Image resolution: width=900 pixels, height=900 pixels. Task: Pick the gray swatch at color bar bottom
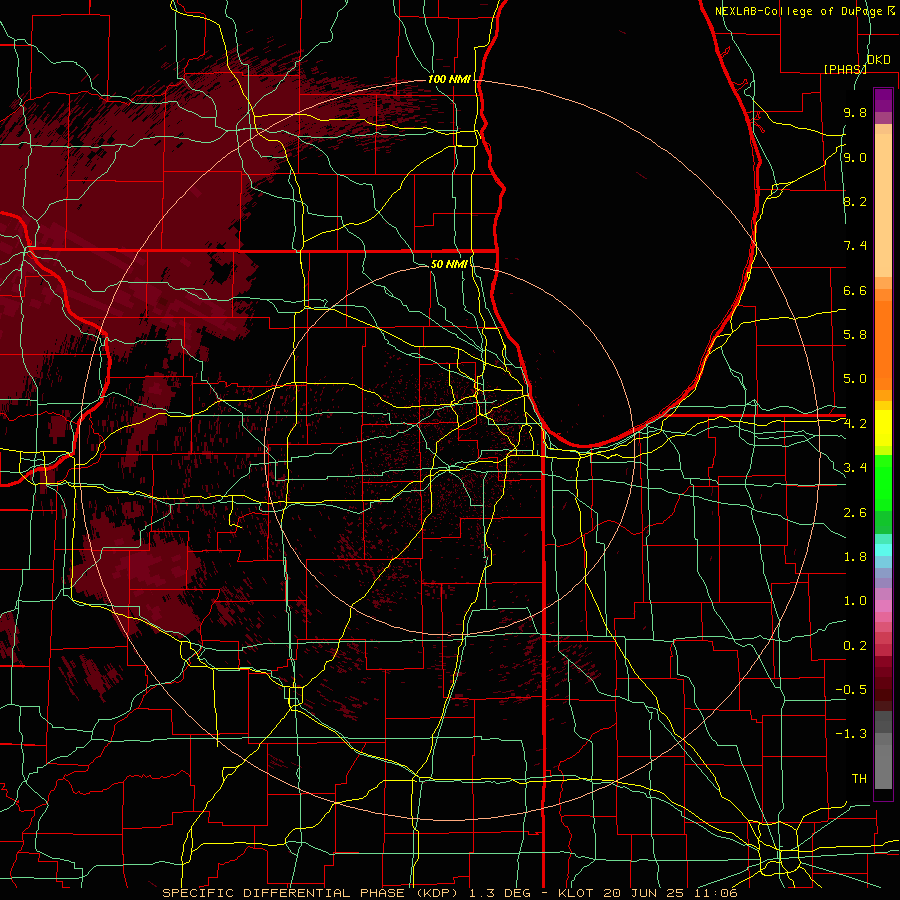coord(883,768)
